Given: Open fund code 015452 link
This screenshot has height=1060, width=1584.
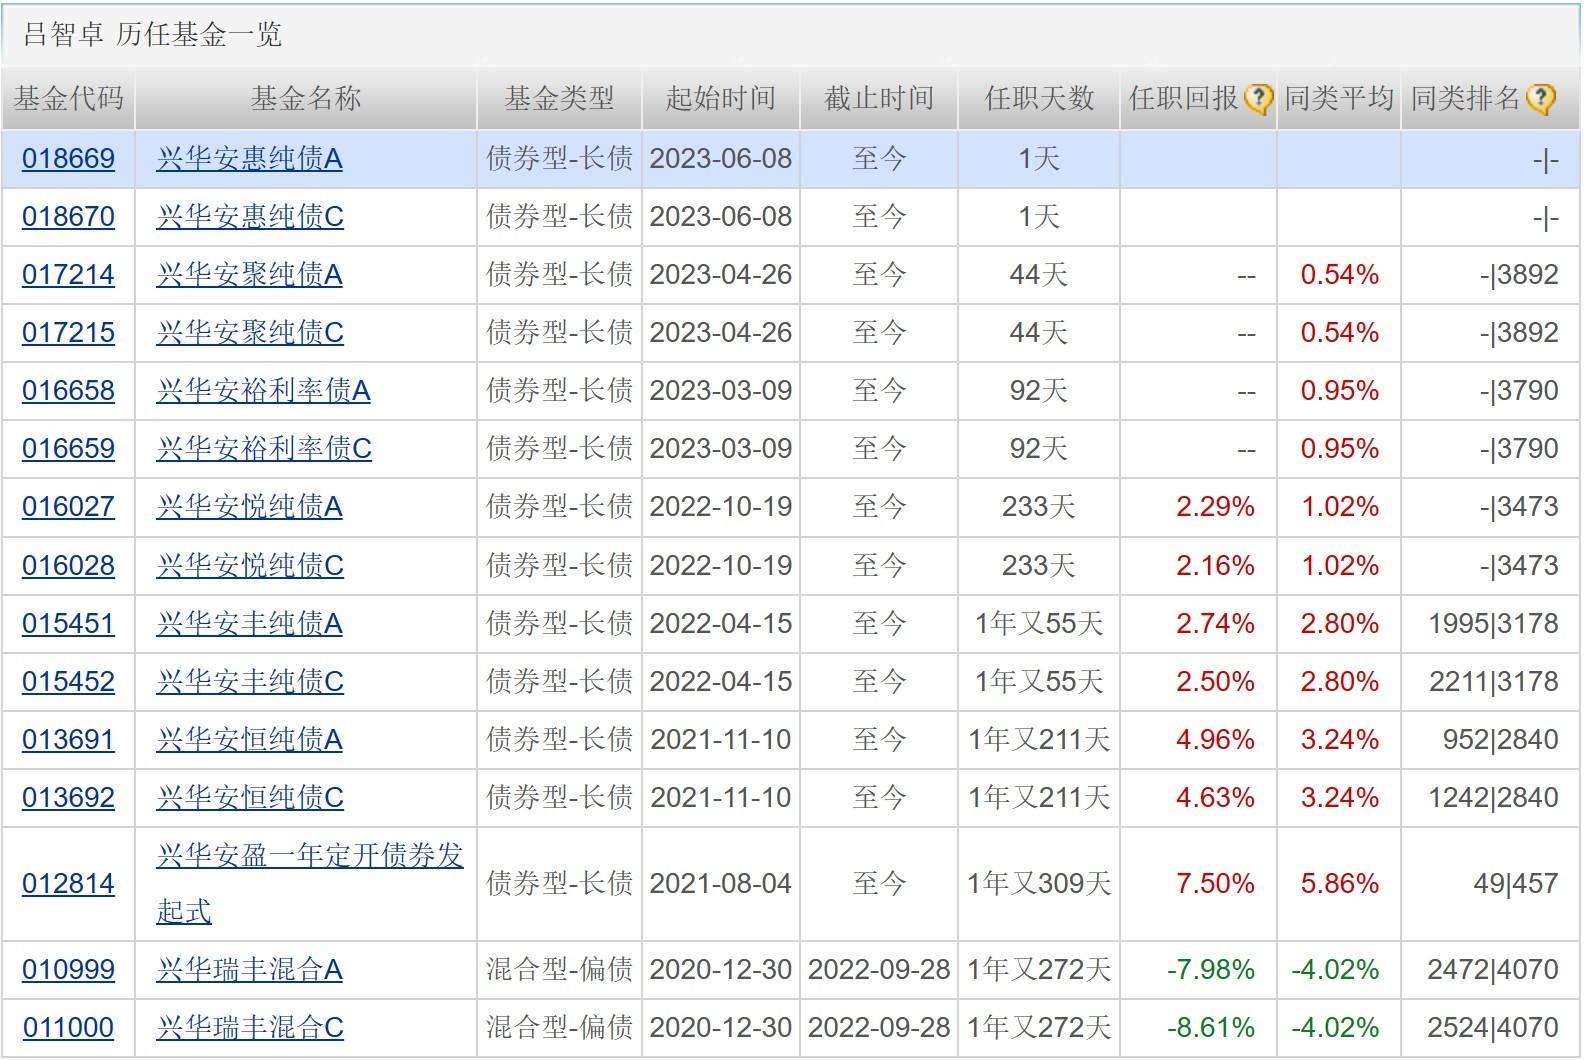Looking at the screenshot, I should coord(68,682).
